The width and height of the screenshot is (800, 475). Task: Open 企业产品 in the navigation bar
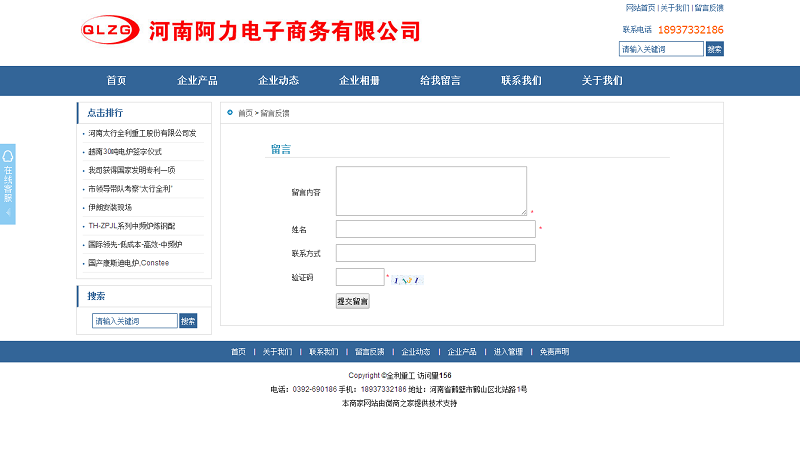pyautogui.click(x=197, y=81)
